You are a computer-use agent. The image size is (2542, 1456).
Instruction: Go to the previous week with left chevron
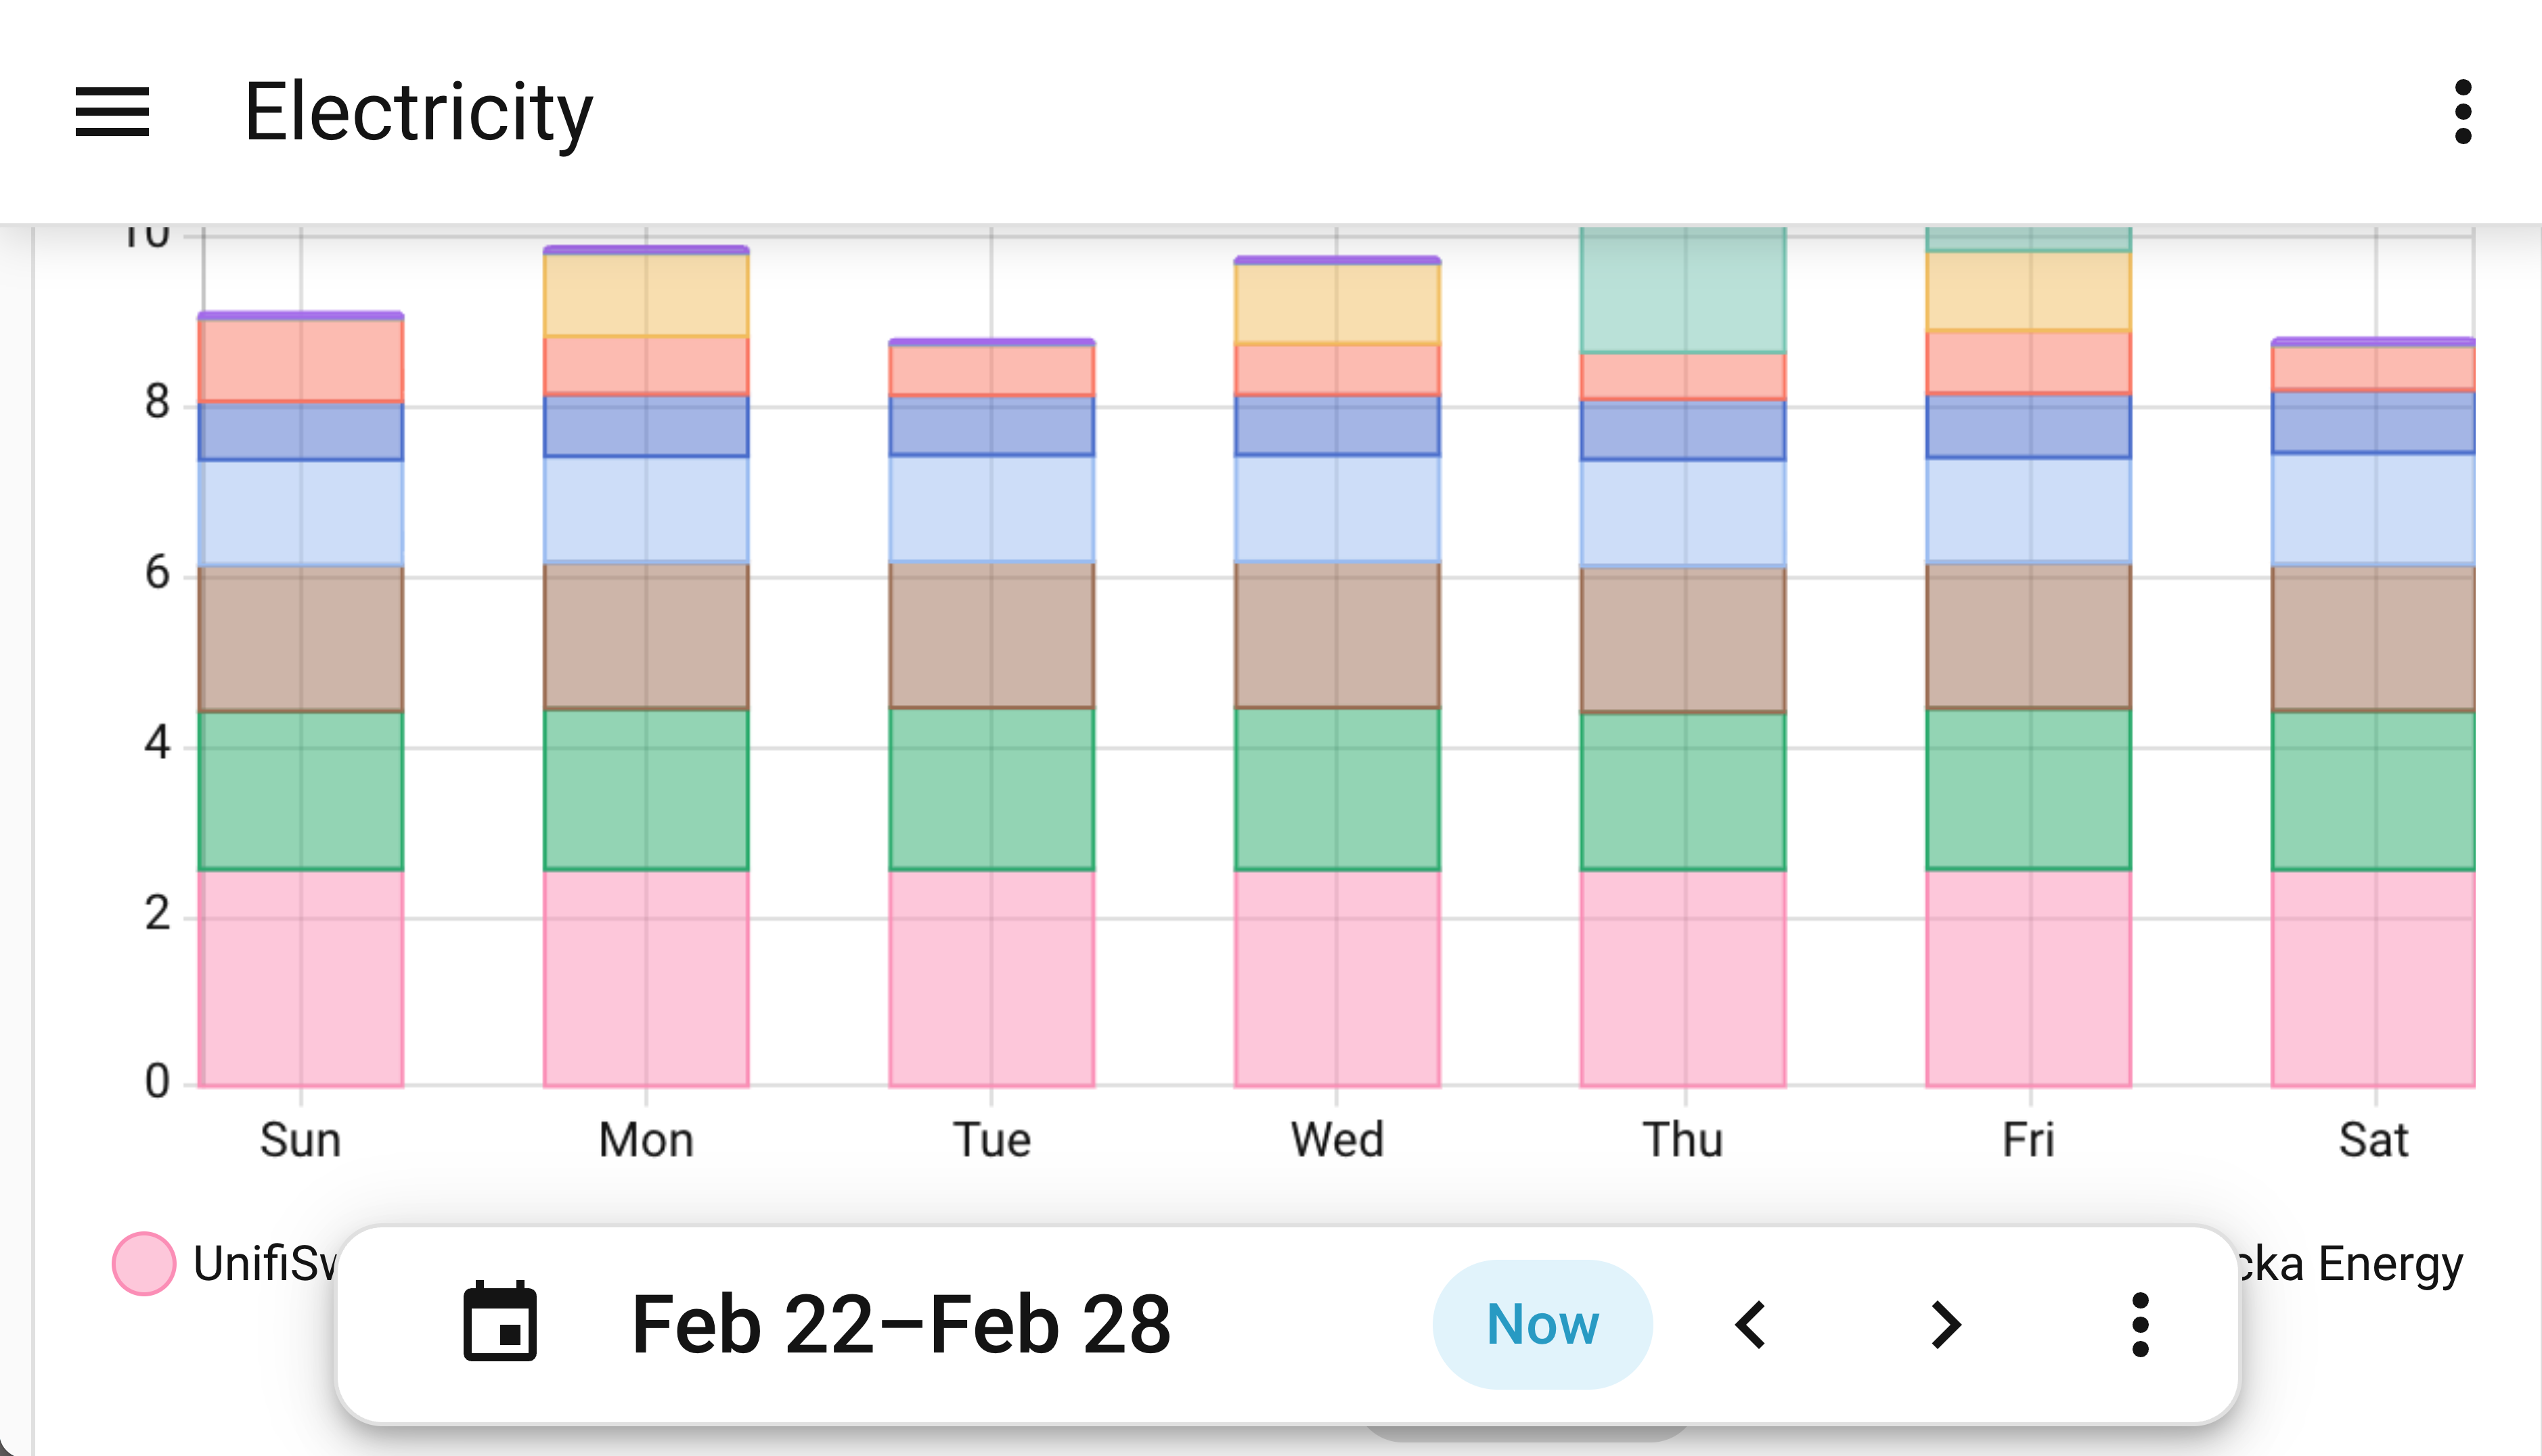(1750, 1324)
